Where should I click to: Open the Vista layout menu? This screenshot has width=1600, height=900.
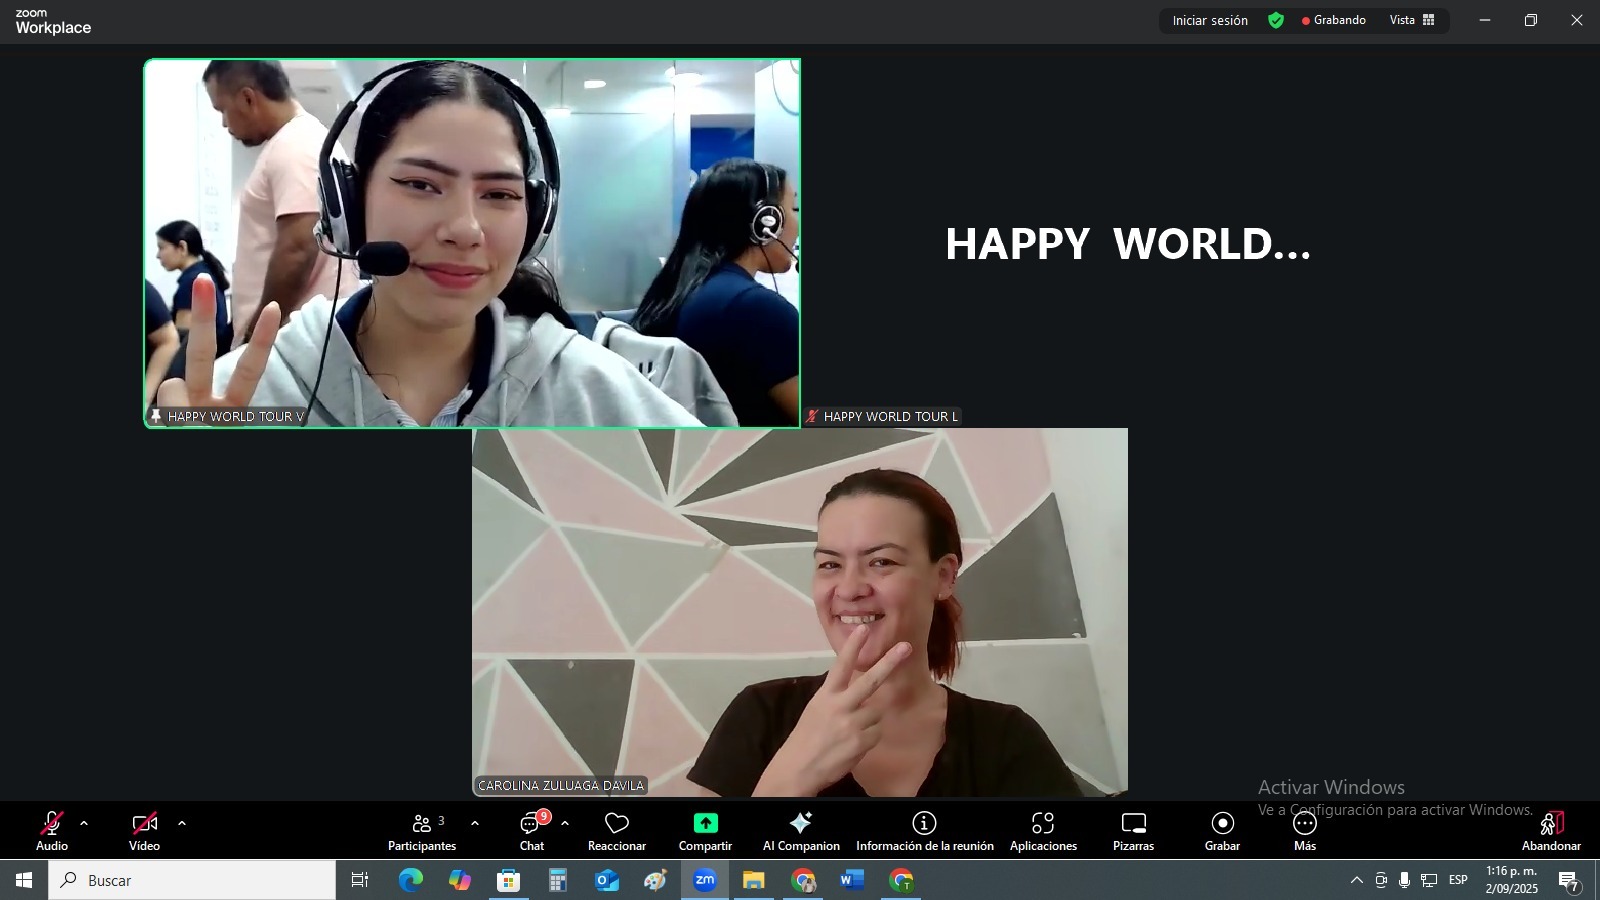pyautogui.click(x=1411, y=20)
